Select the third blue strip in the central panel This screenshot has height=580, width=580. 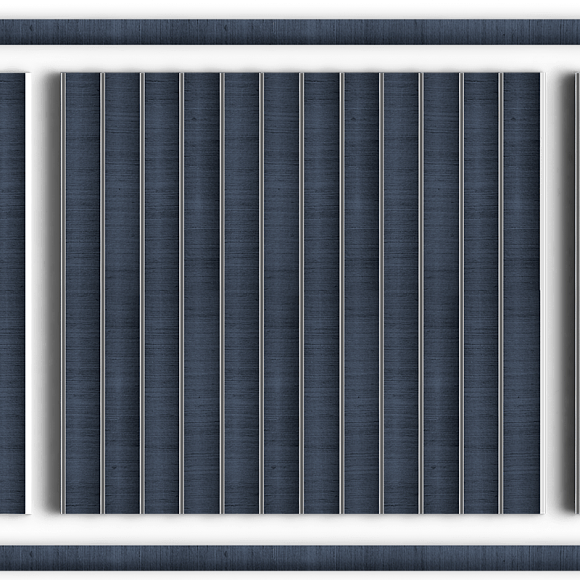point(162,293)
